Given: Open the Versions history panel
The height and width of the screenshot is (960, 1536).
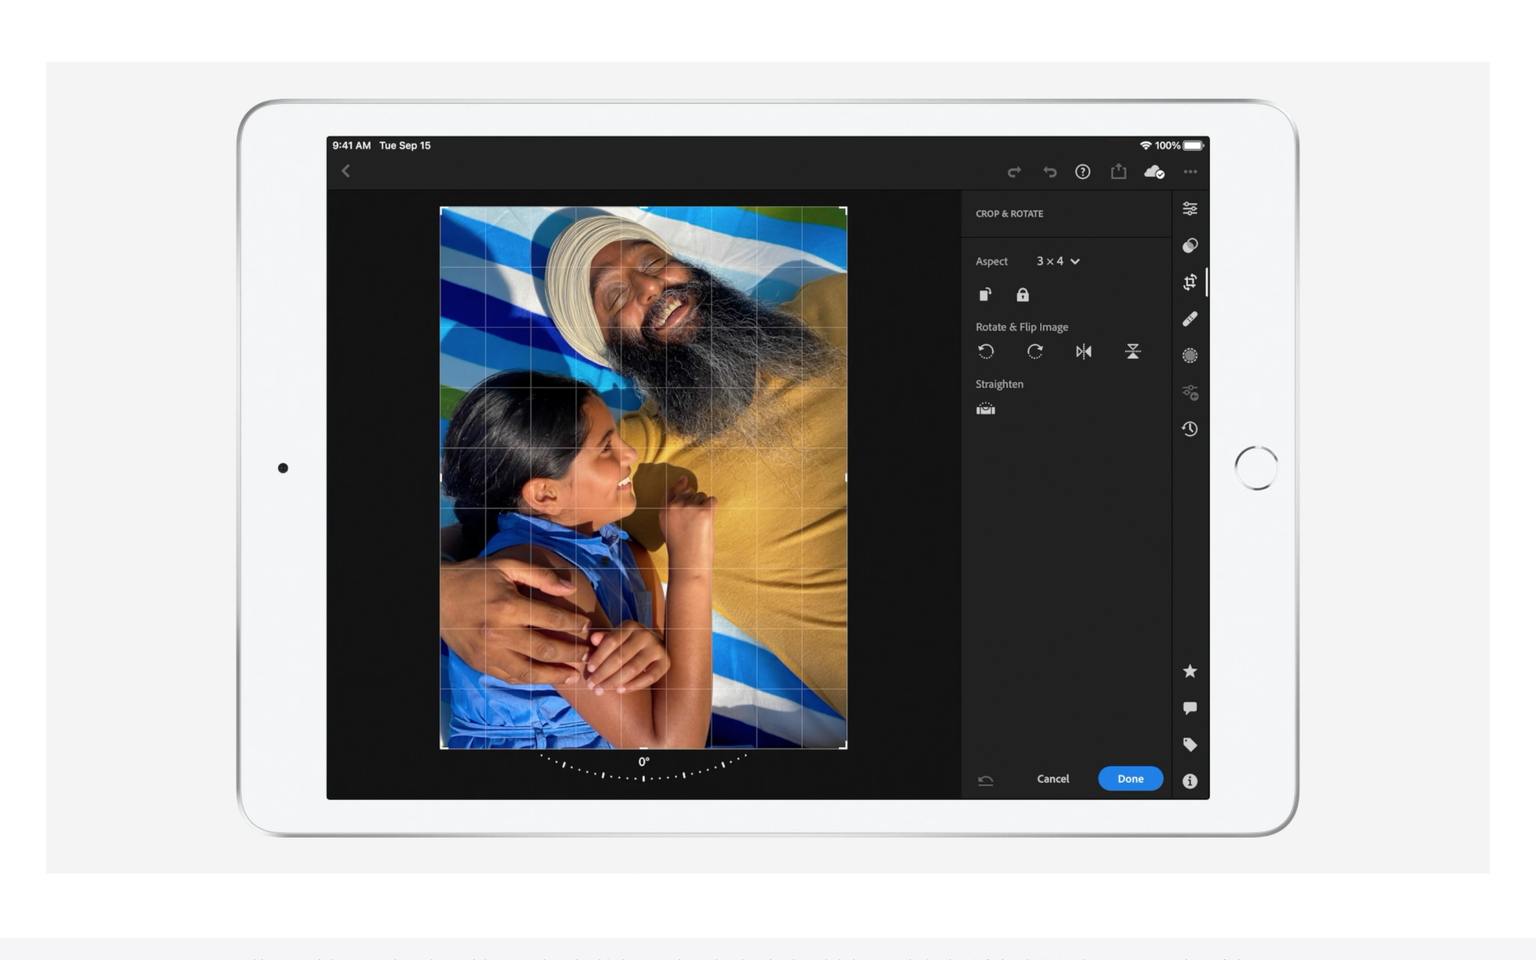Looking at the screenshot, I should point(1190,429).
